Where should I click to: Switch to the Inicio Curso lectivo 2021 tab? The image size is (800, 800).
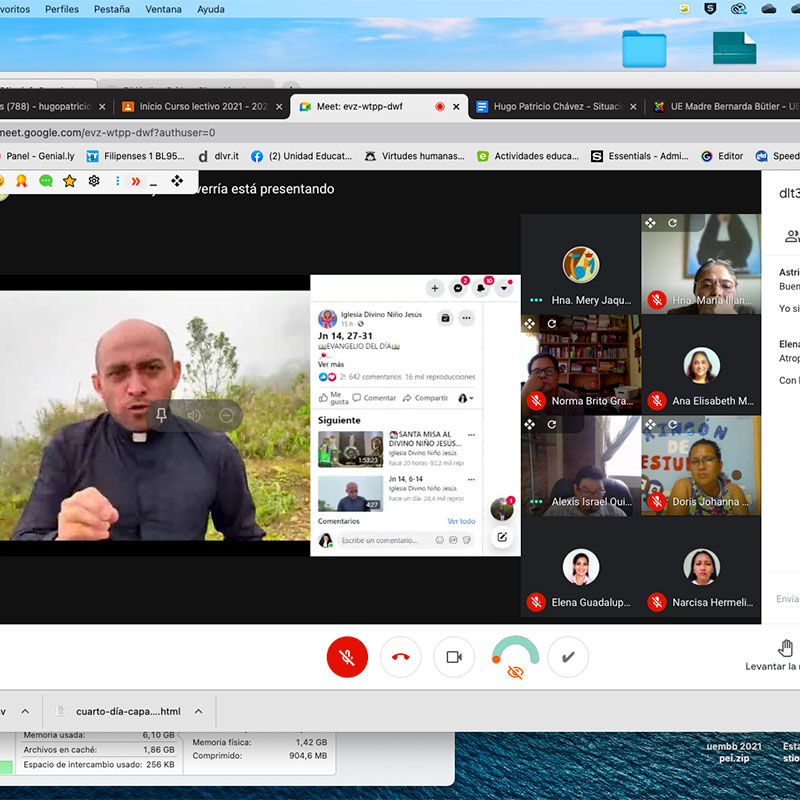(203, 106)
